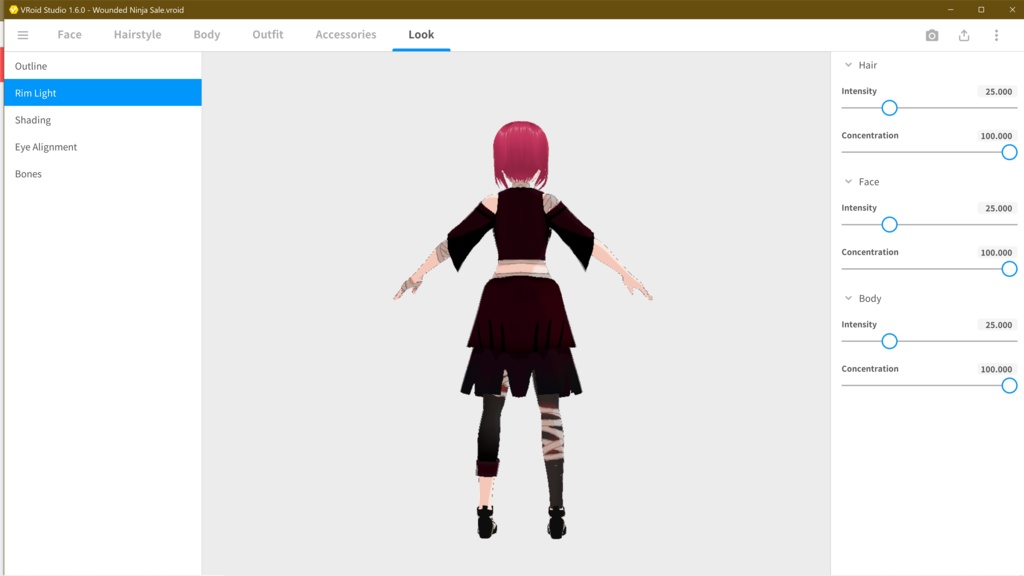The width and height of the screenshot is (1024, 576).
Task: Adjust the Hair Intensity slider handle
Action: [889, 107]
